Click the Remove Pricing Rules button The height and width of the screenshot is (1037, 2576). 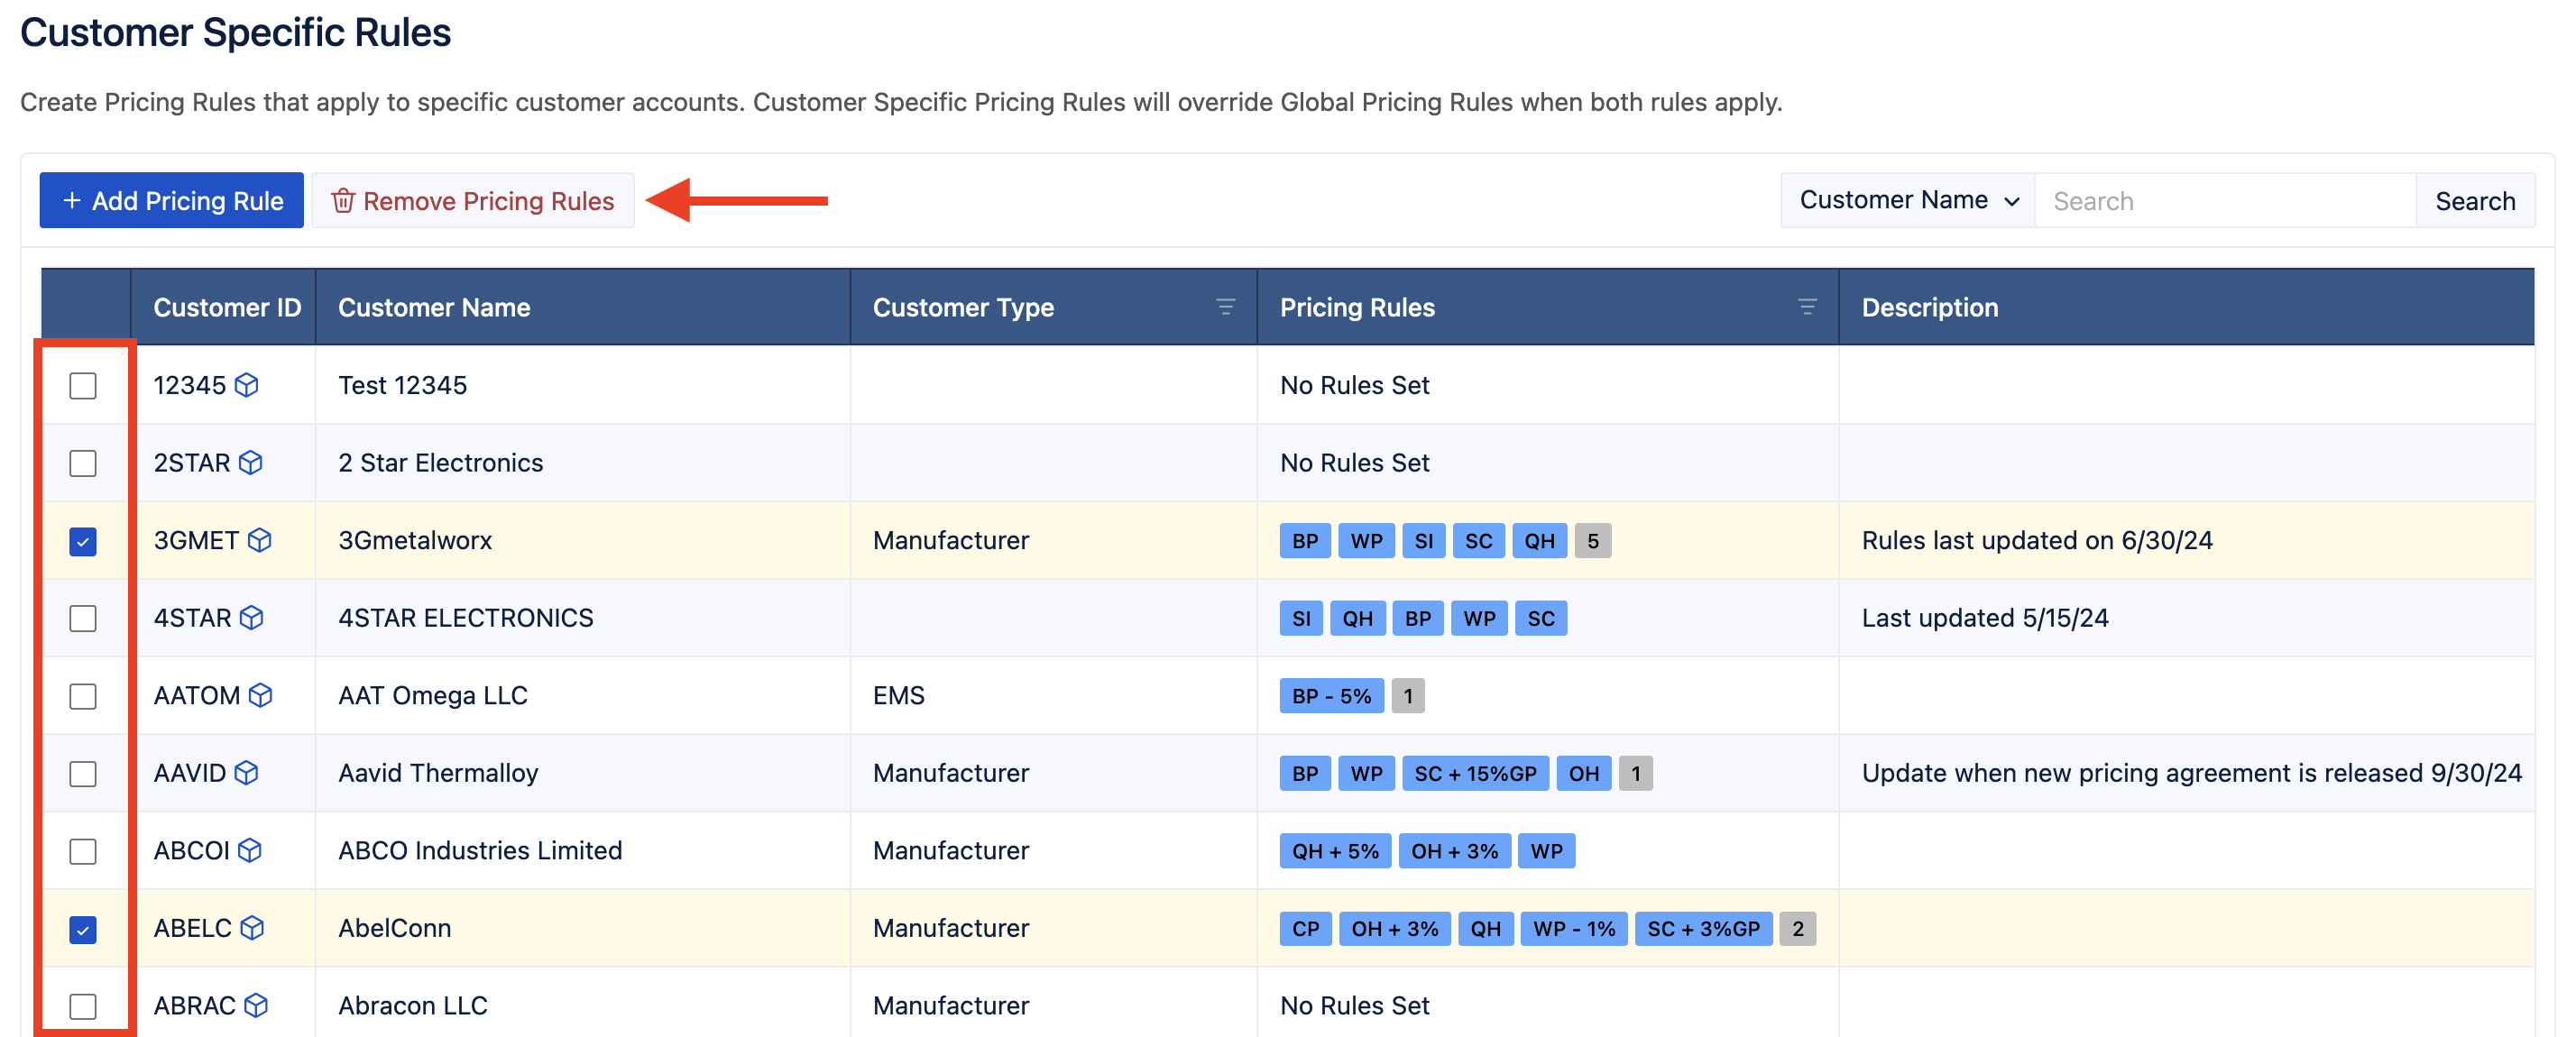473,200
